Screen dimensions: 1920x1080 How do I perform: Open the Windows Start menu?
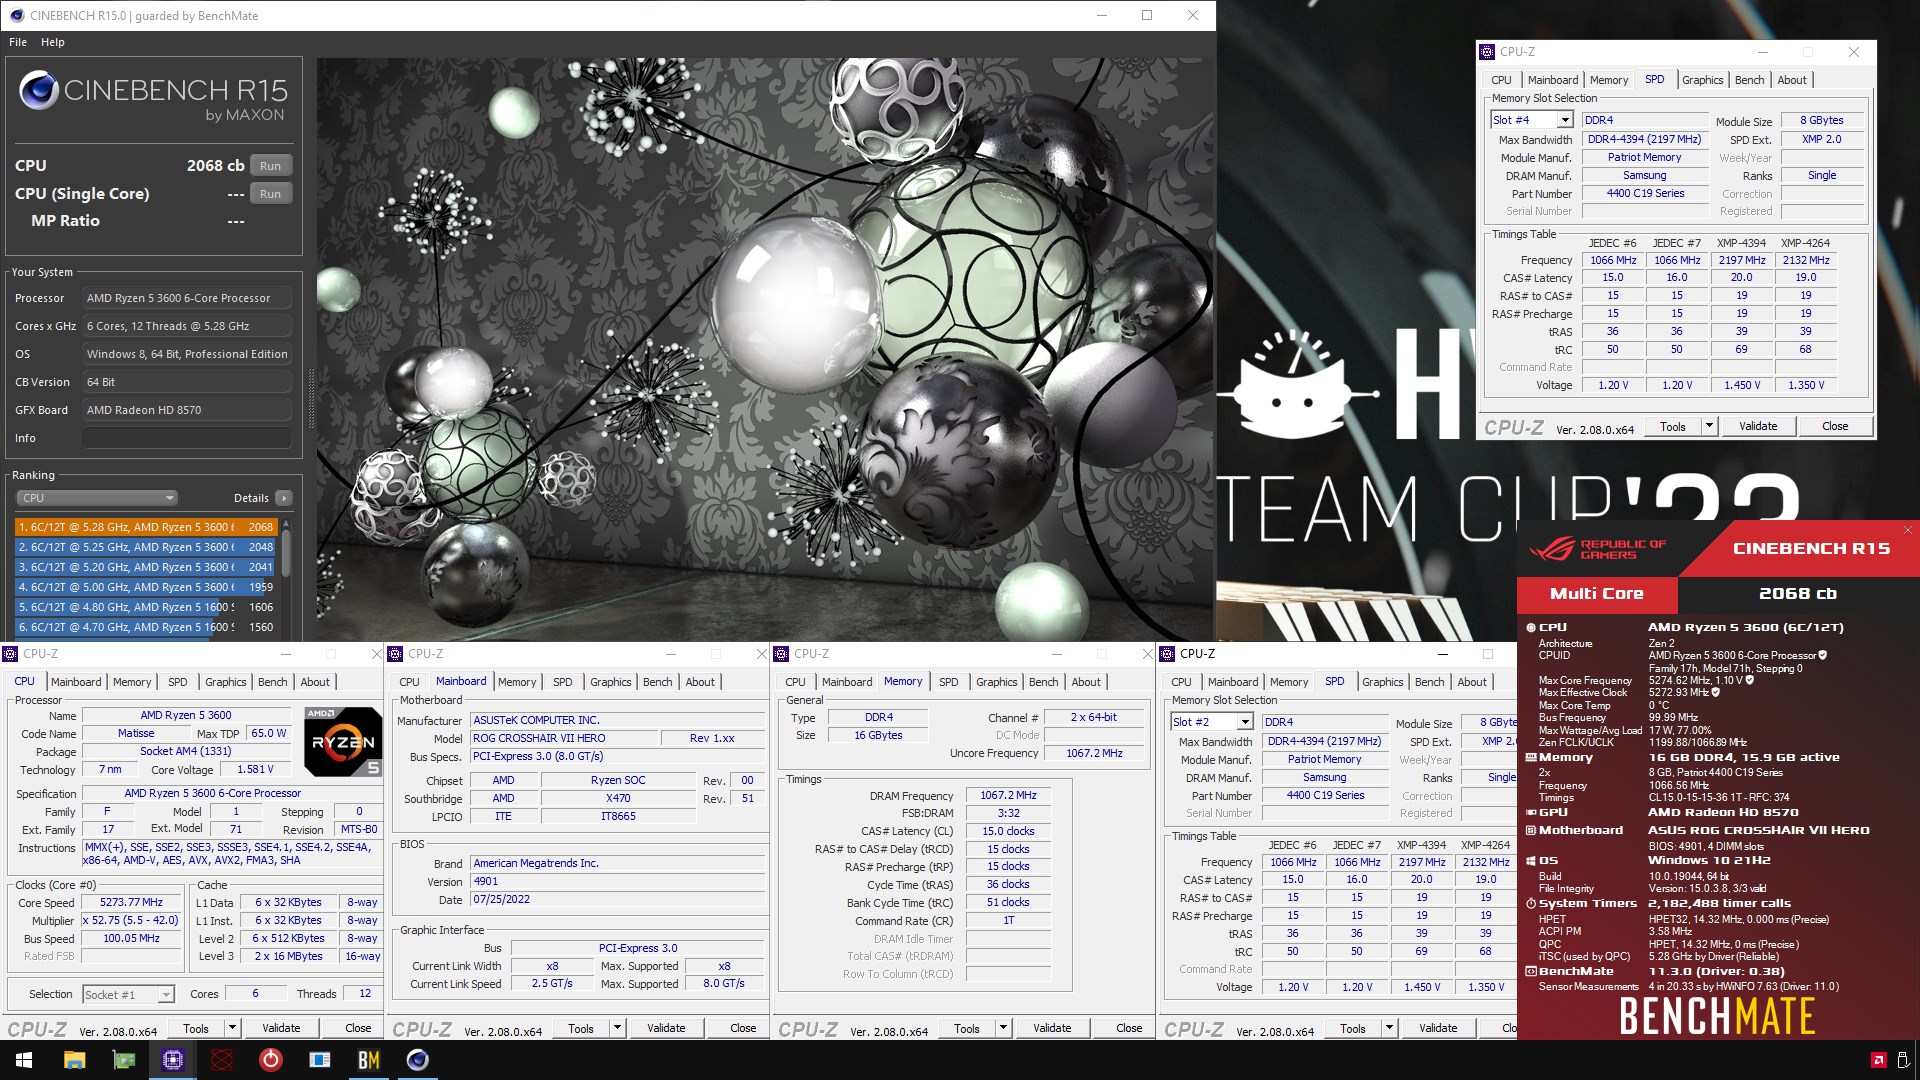(24, 1060)
